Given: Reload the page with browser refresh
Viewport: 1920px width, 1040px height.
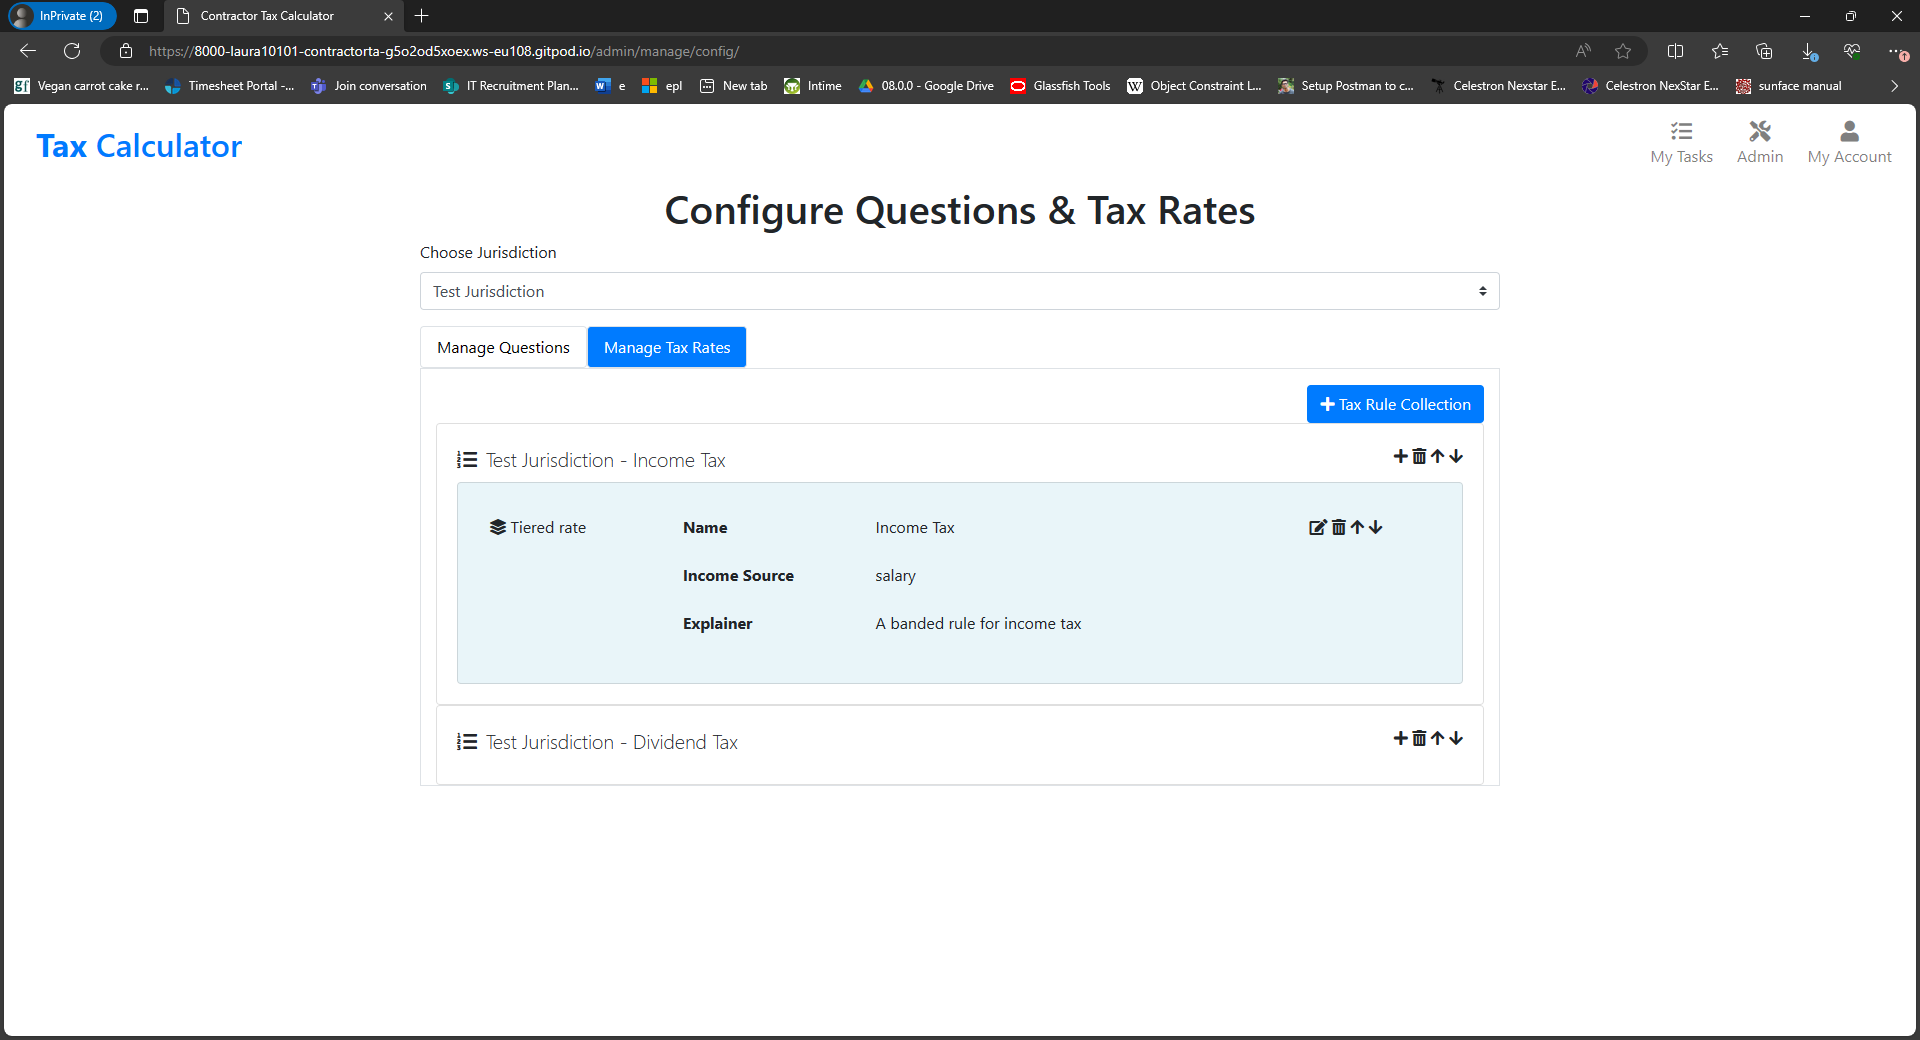Looking at the screenshot, I should (72, 51).
